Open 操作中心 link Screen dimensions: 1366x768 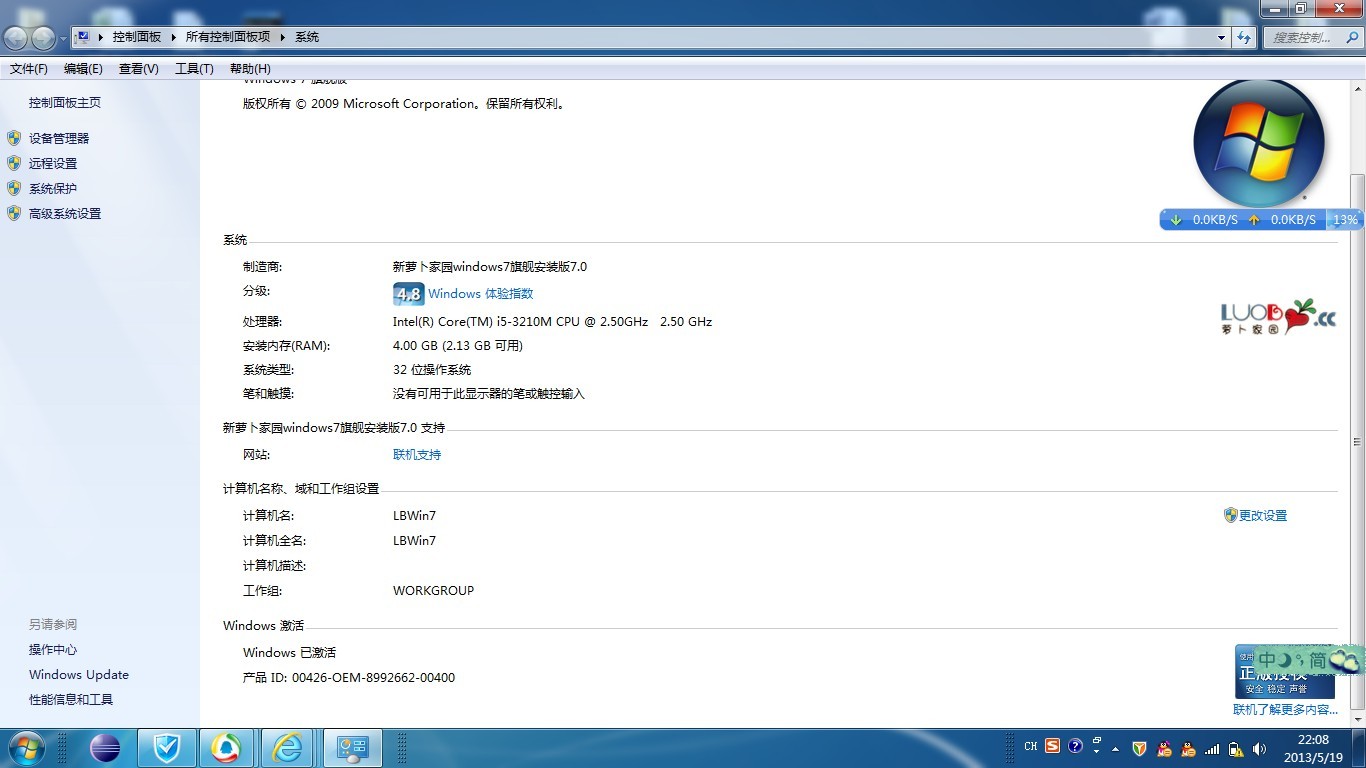(x=53, y=650)
